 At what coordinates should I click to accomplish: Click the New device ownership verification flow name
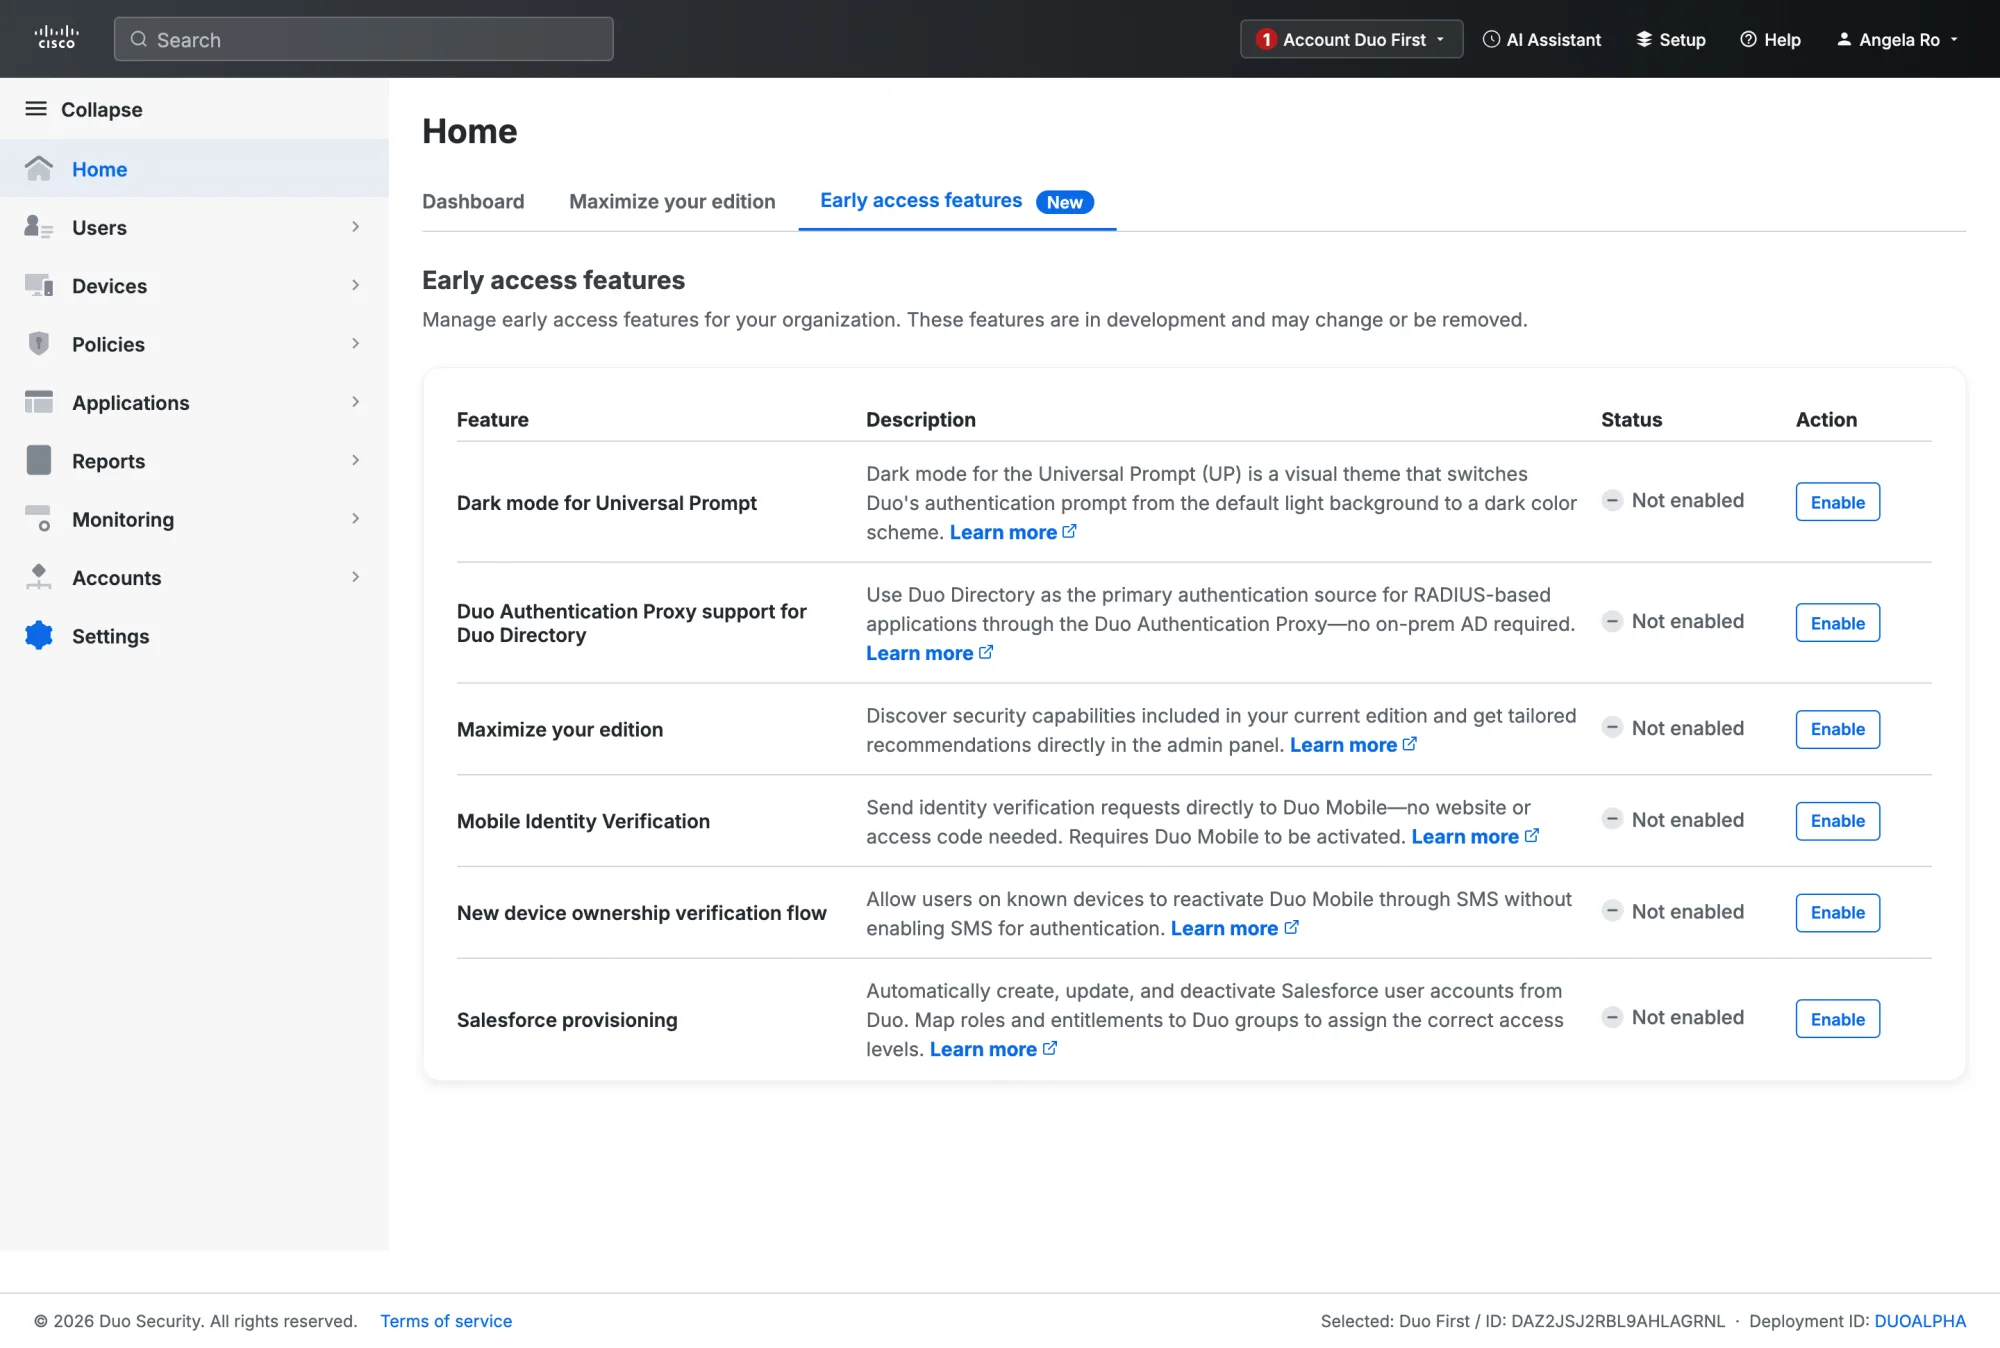coord(641,913)
